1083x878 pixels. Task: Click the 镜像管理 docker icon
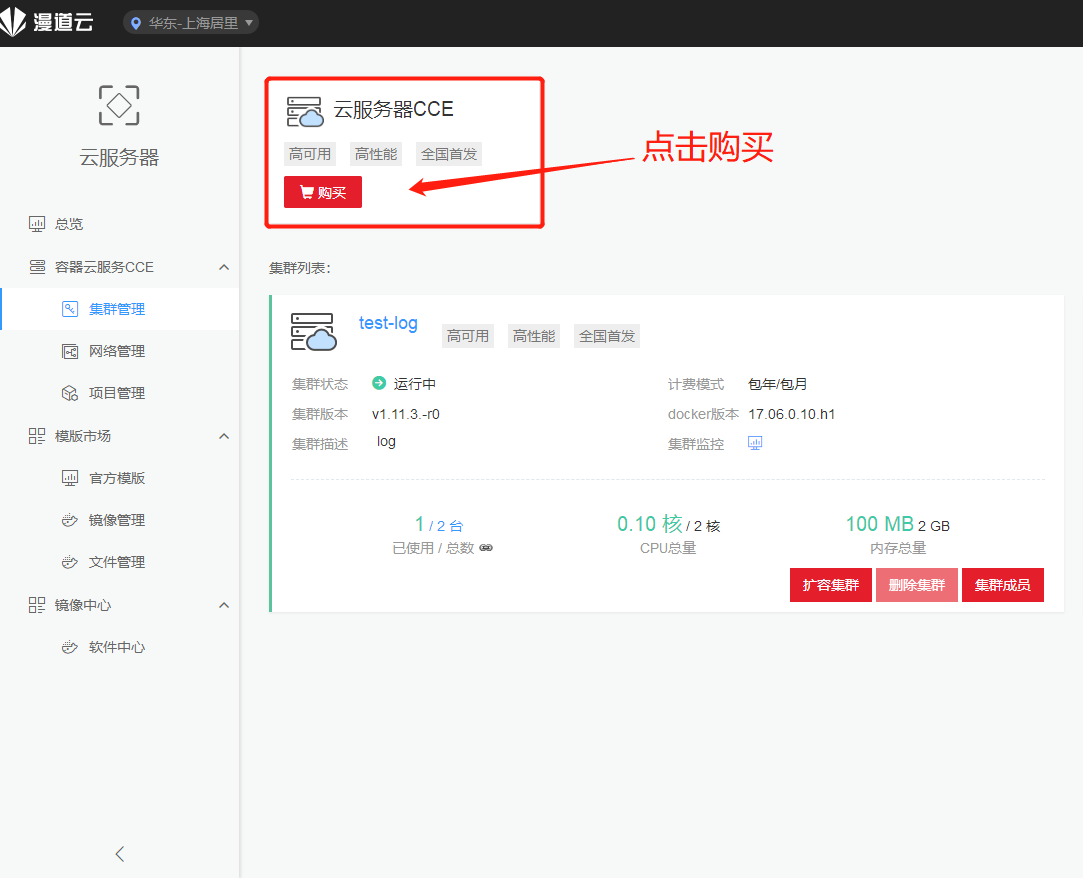click(70, 520)
